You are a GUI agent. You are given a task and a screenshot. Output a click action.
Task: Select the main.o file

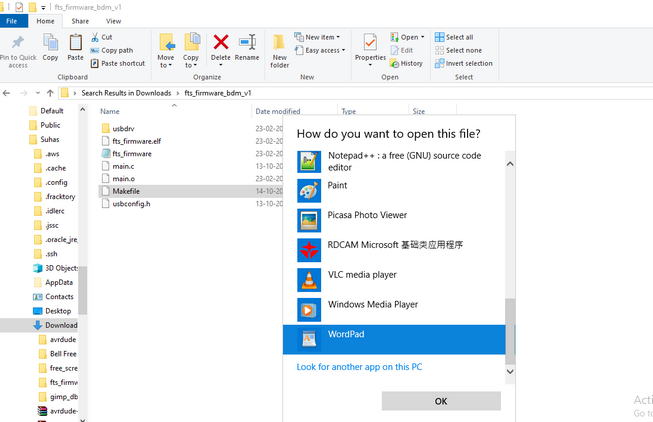pos(124,178)
